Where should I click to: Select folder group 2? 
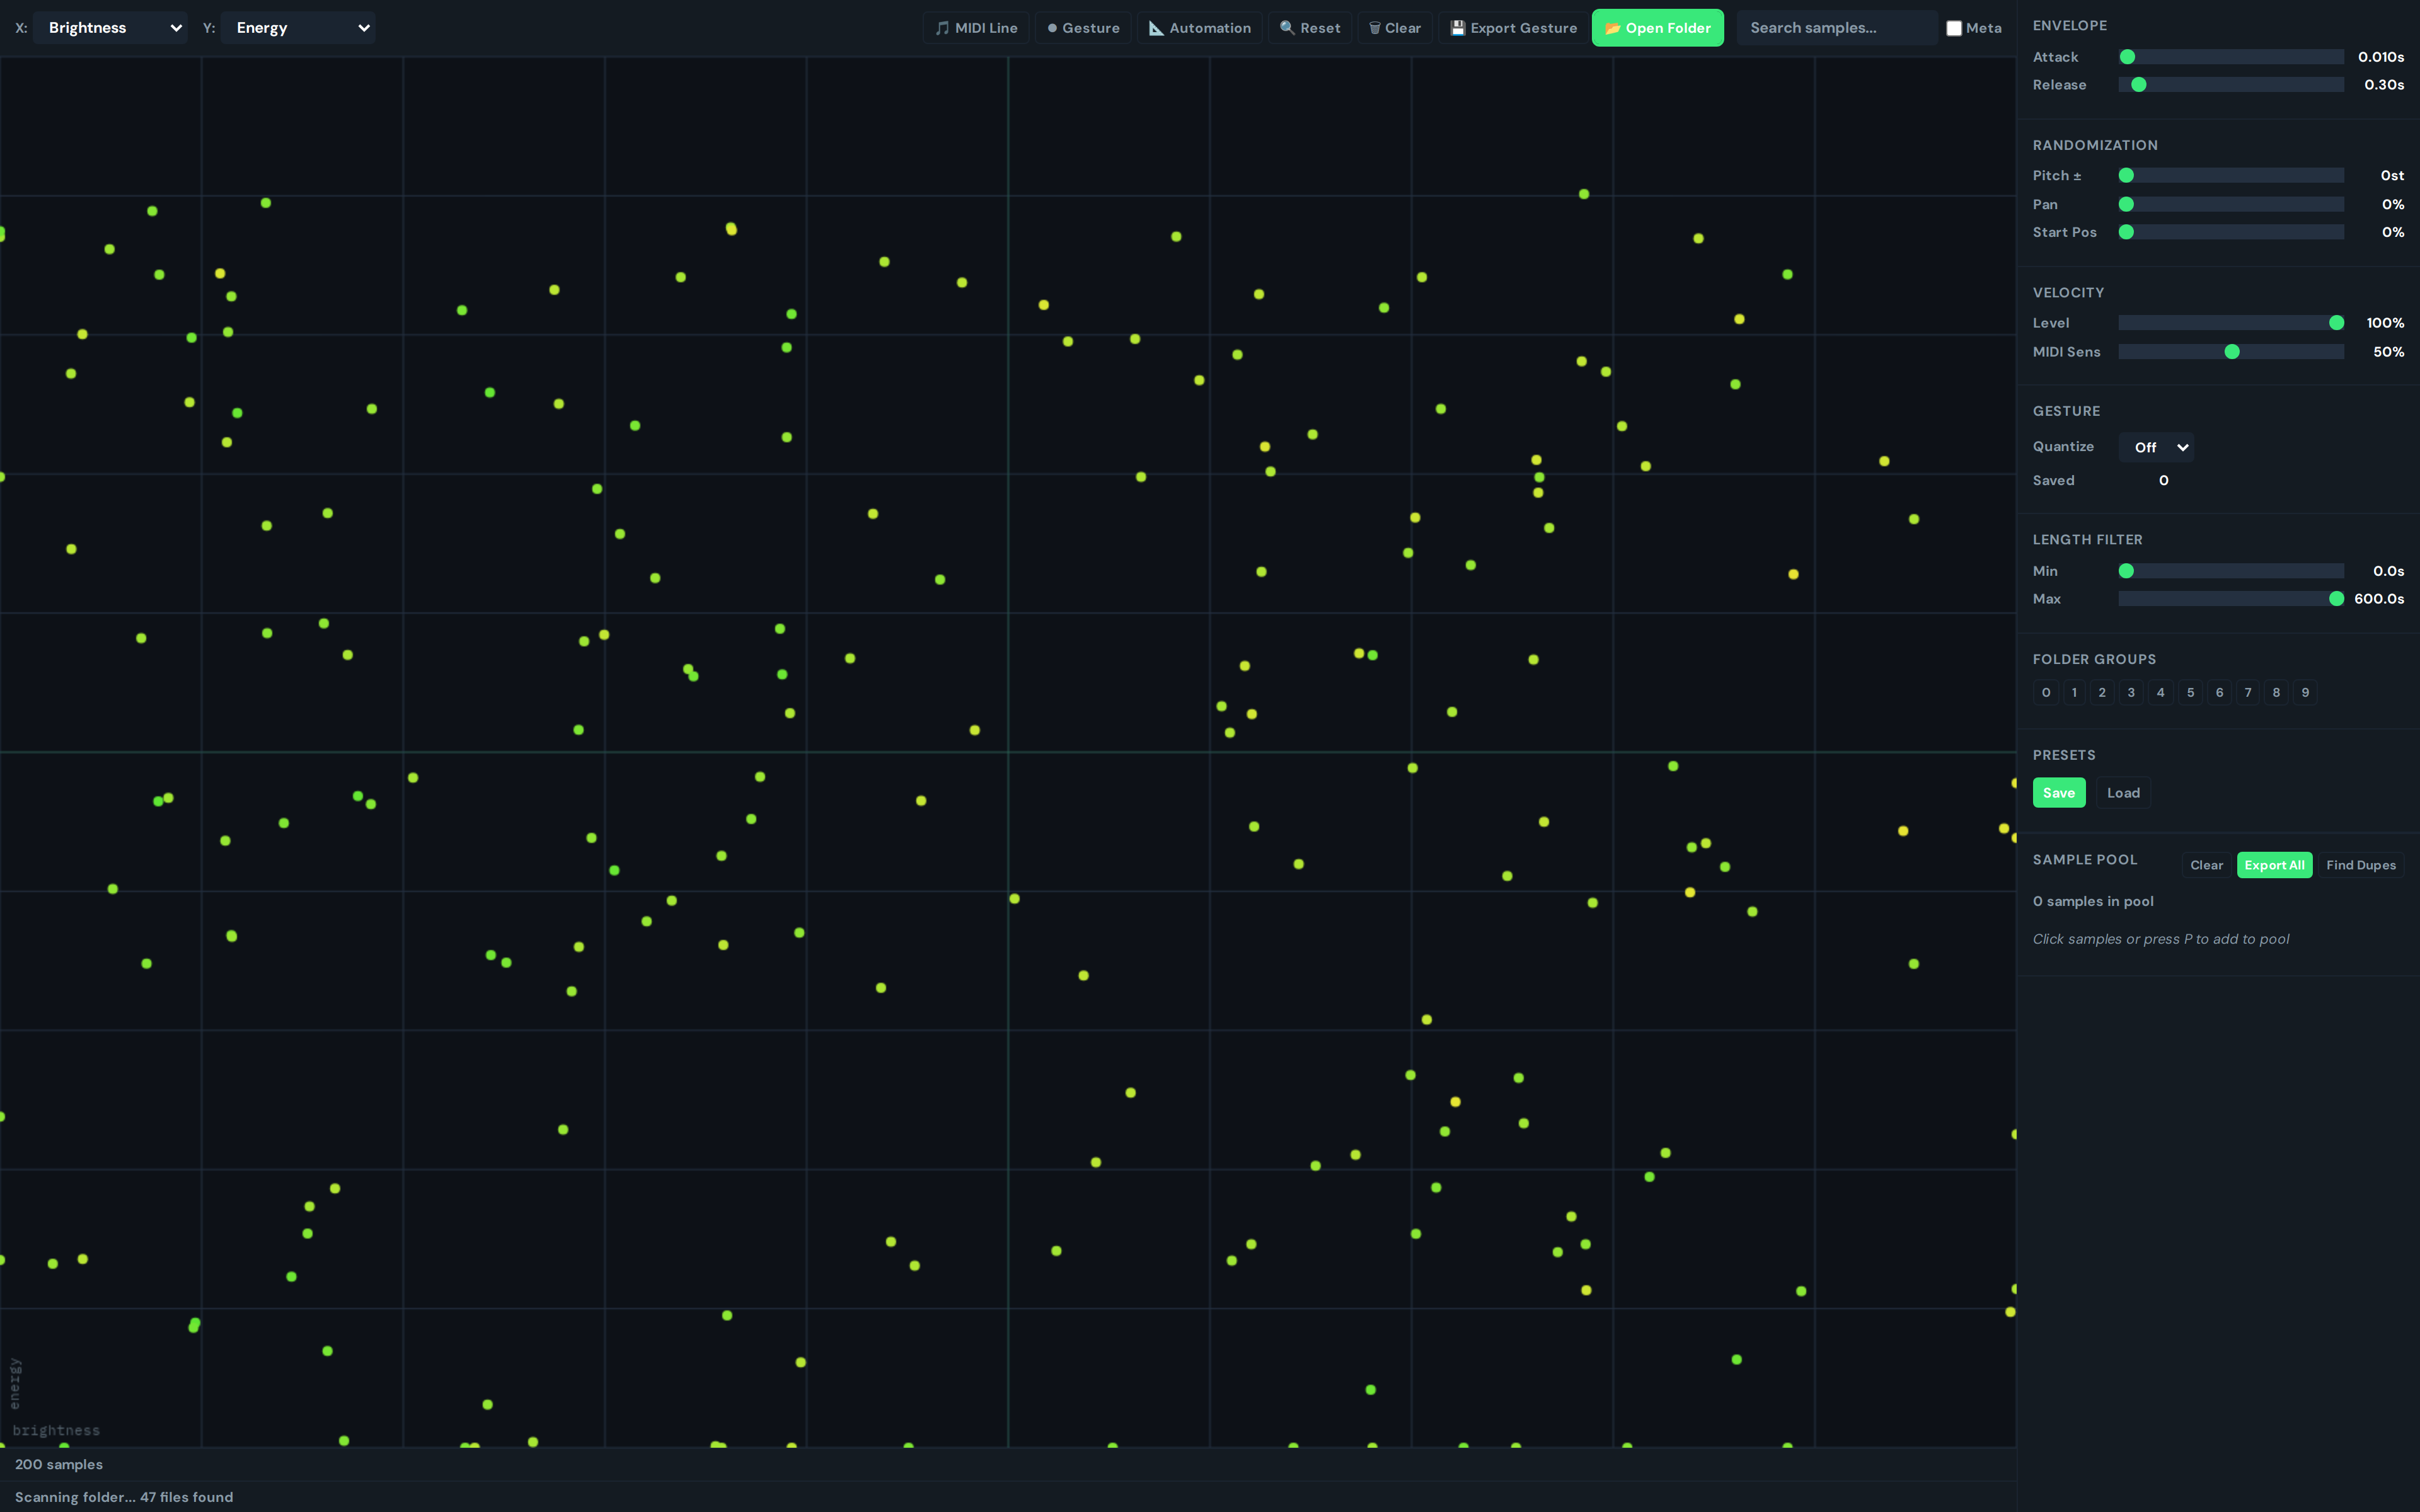pyautogui.click(x=2102, y=692)
